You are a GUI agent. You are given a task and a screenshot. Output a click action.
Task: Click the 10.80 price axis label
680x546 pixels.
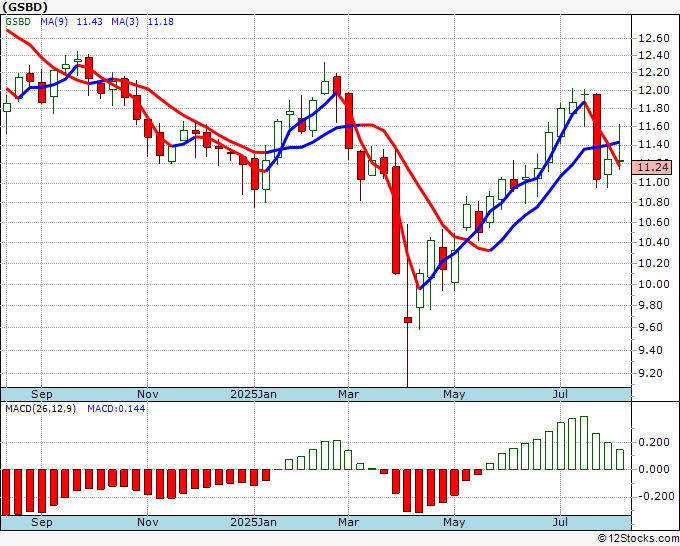coord(654,203)
